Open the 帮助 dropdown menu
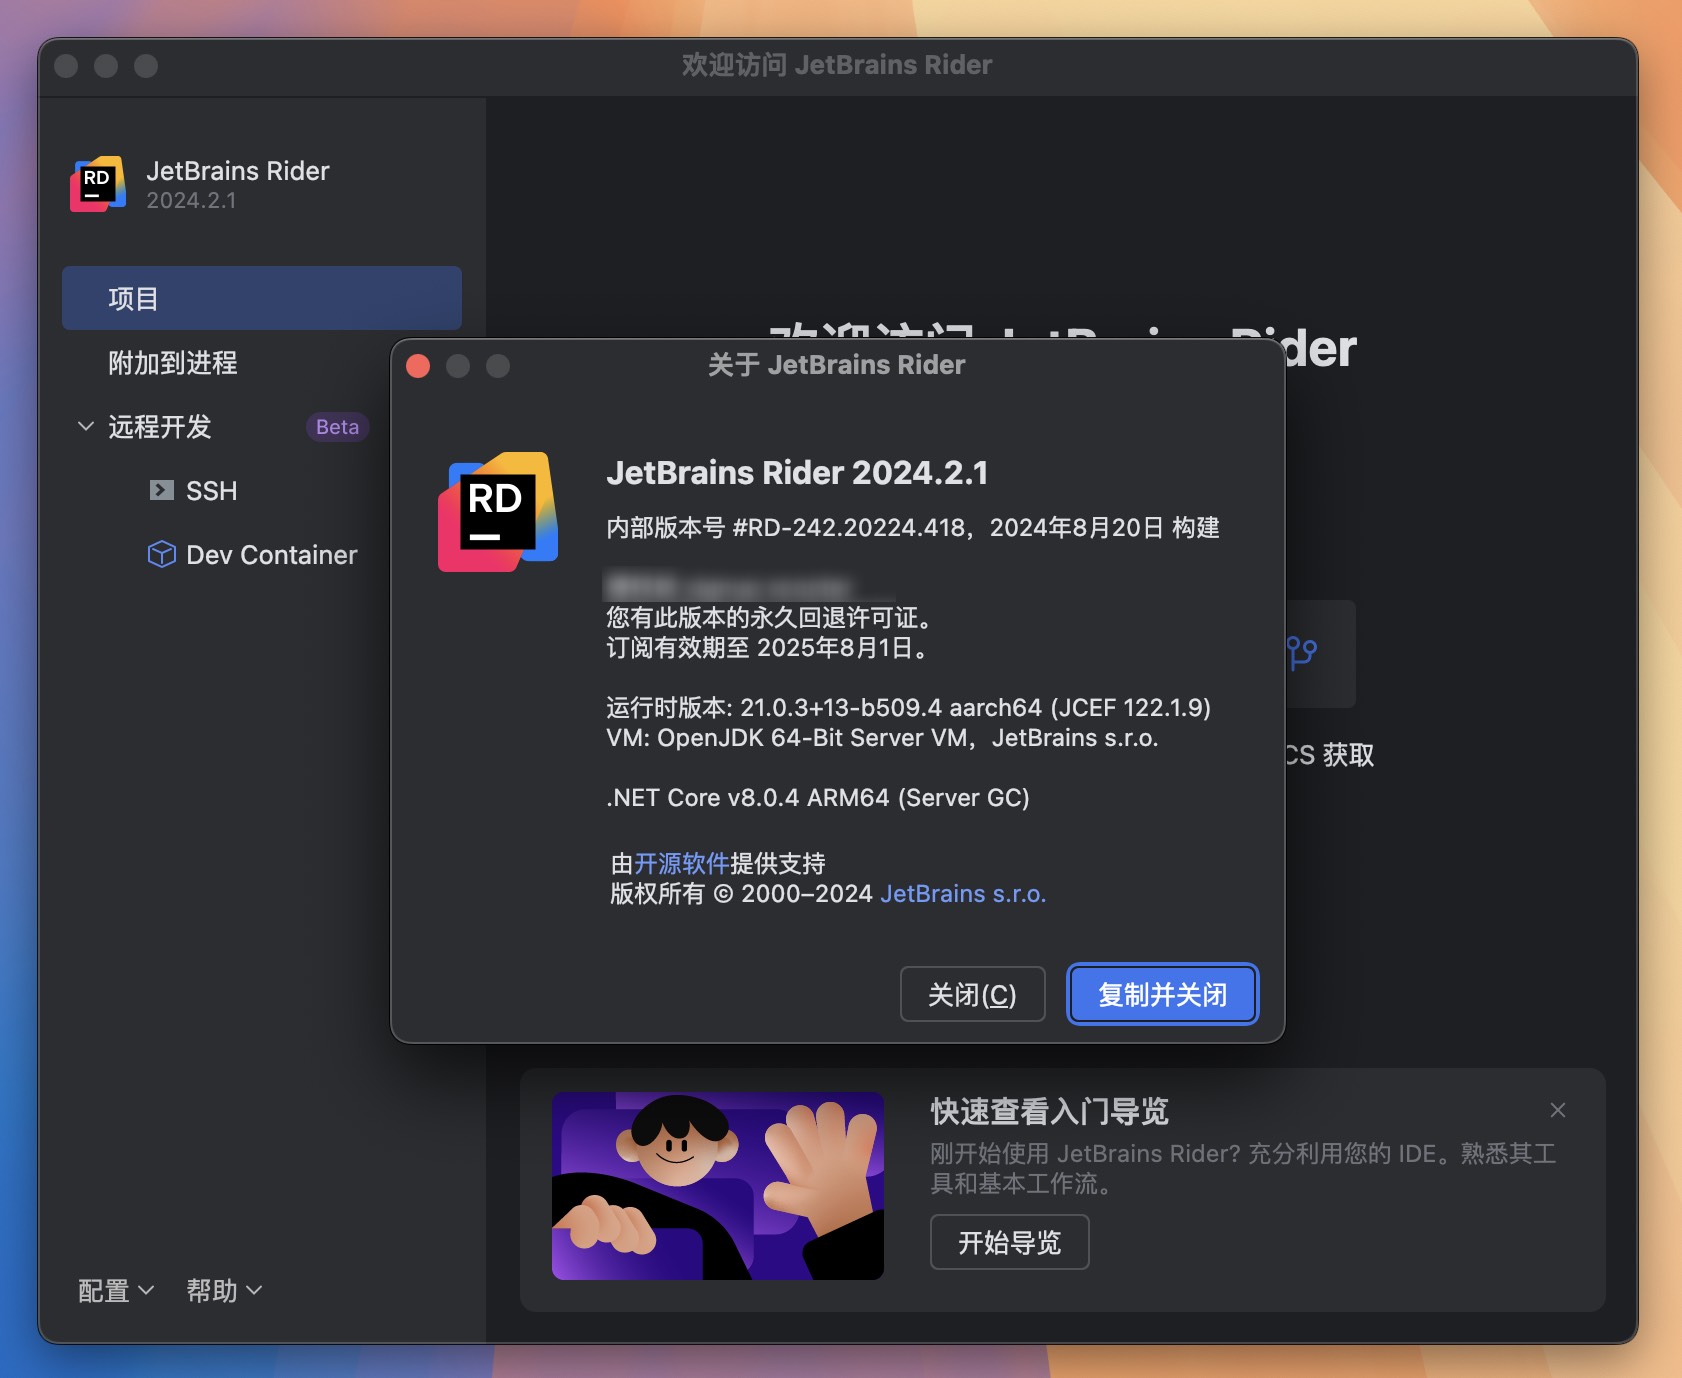 click(224, 1290)
